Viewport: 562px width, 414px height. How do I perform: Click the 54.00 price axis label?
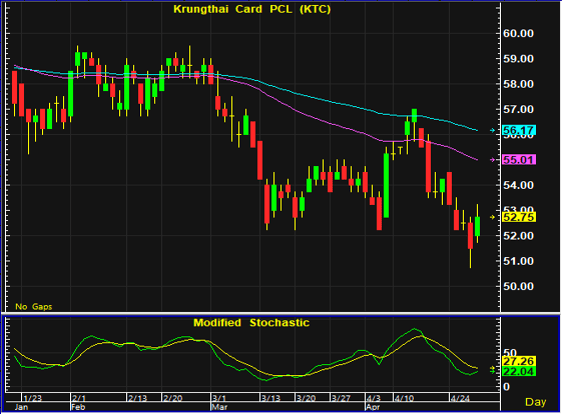[x=518, y=185]
